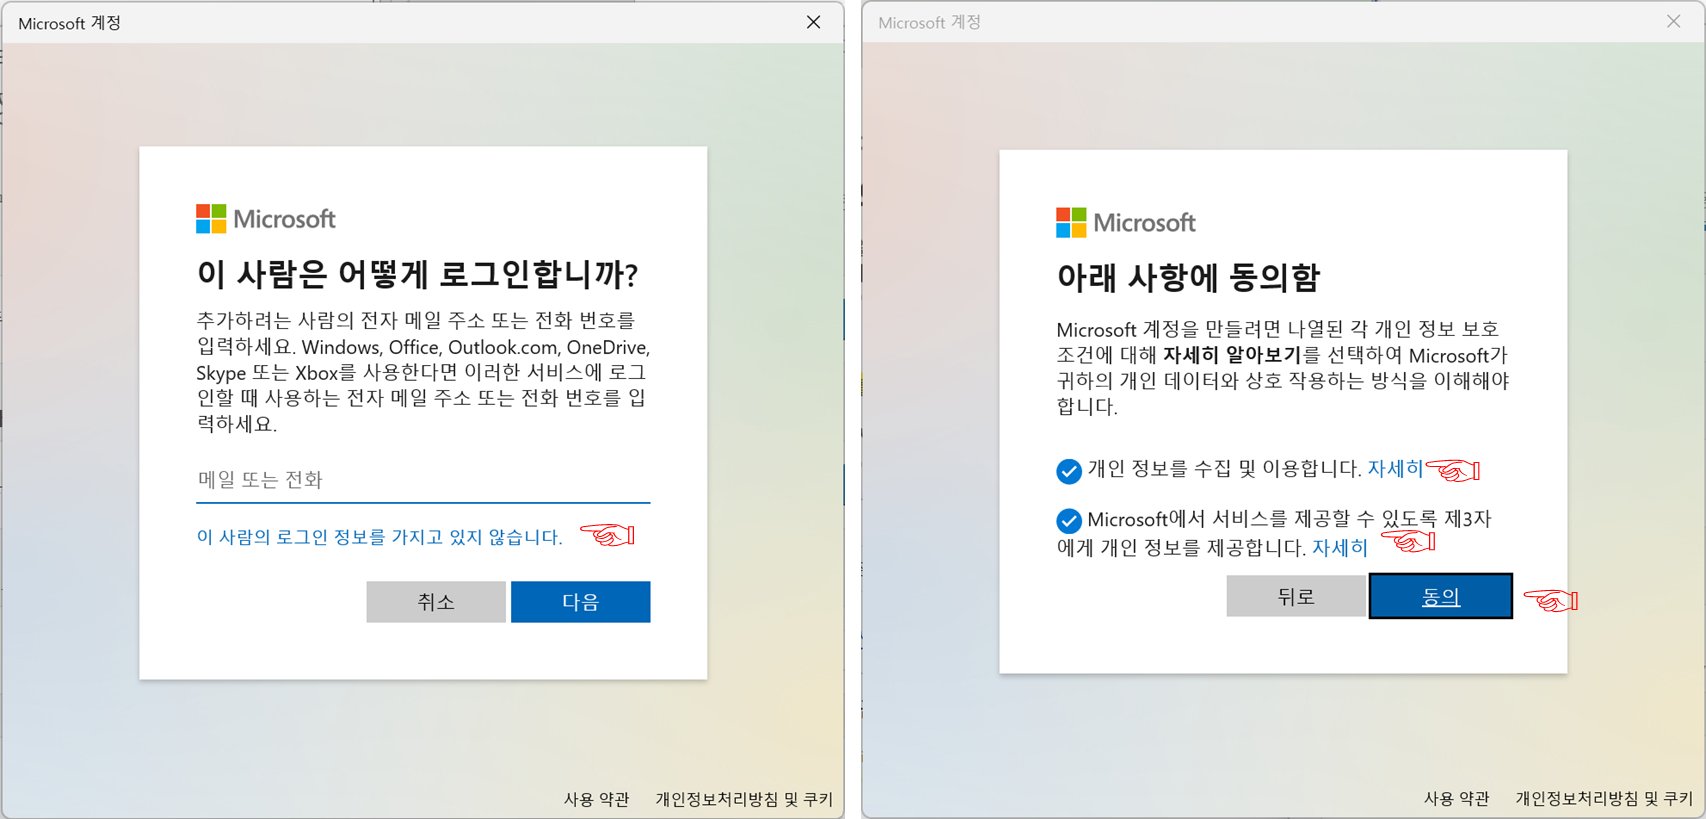
Task: Click the heading '아래 사항에 동의함'
Action: point(1188,277)
